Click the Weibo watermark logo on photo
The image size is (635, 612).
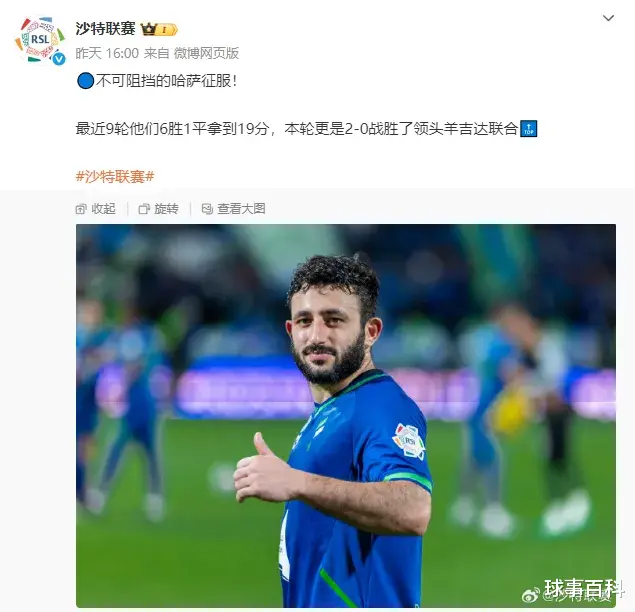click(531, 595)
